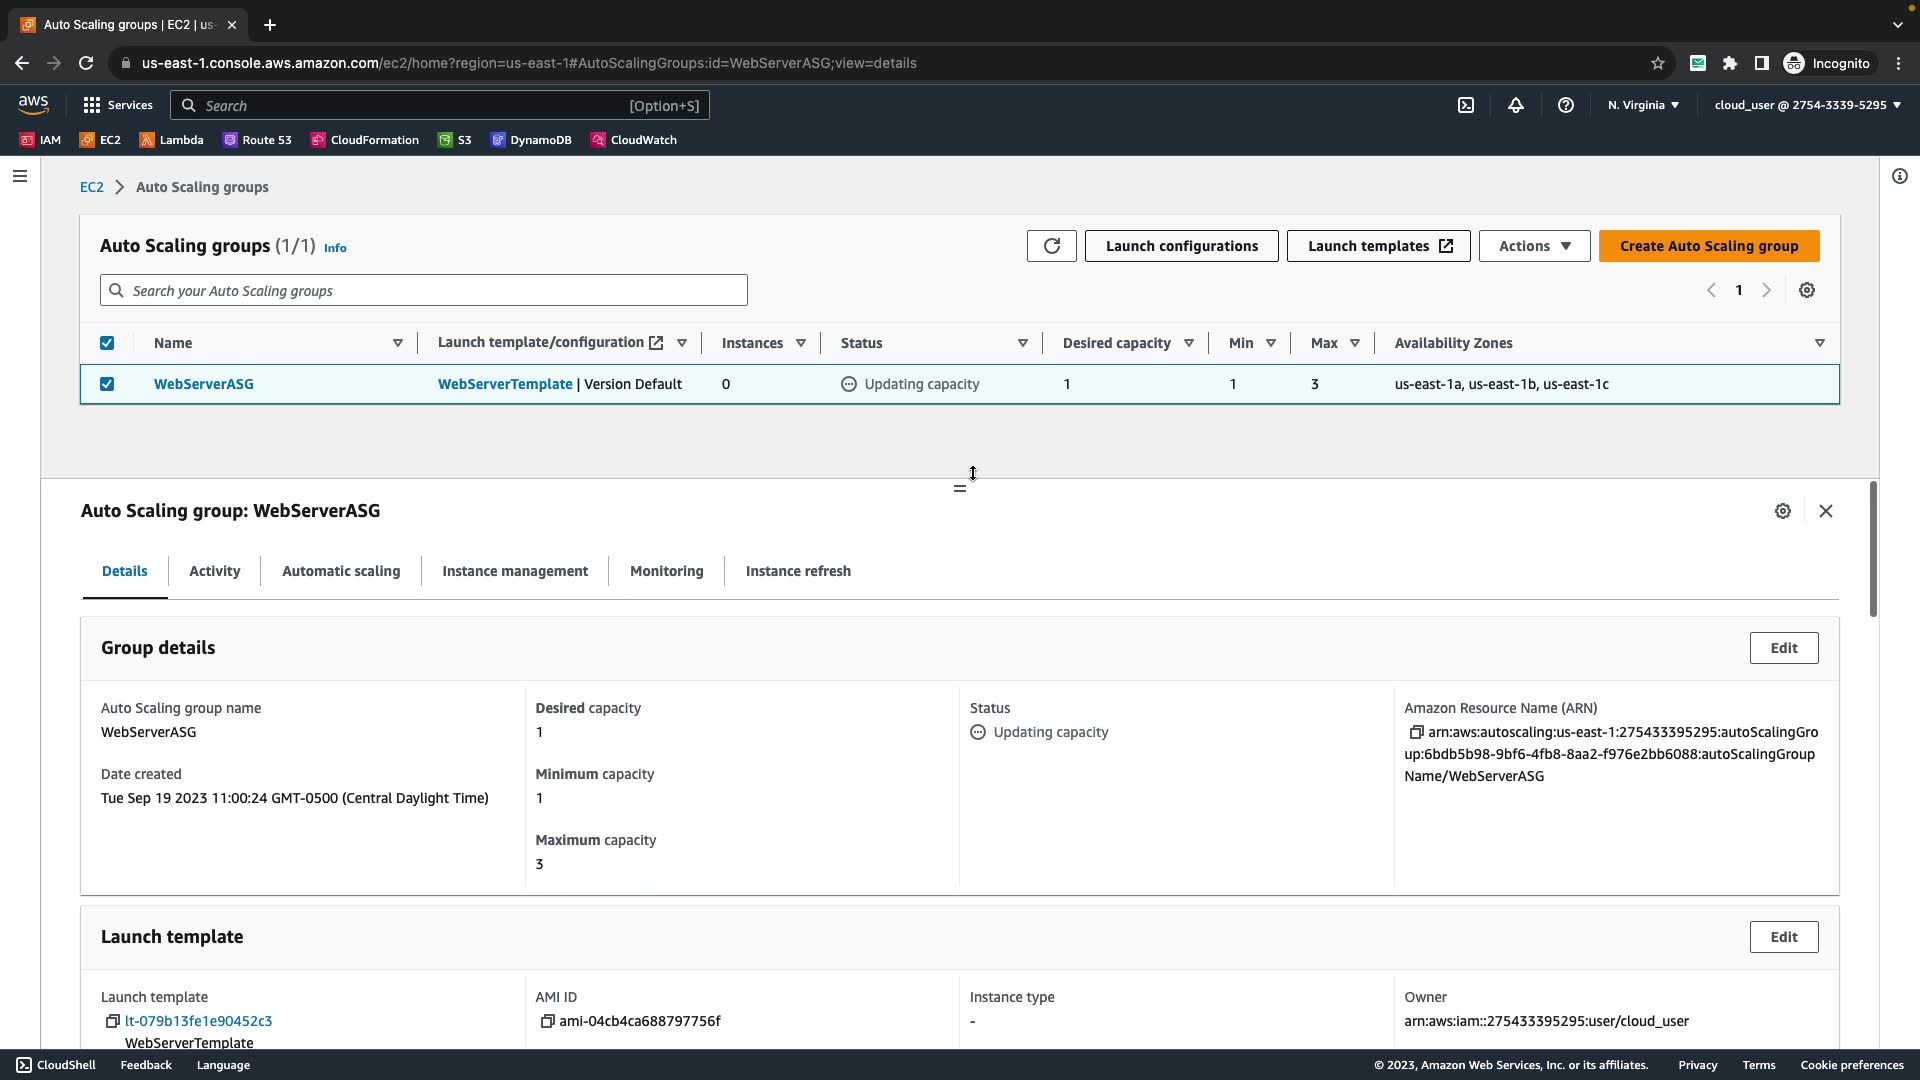Viewport: 1920px width, 1080px height.
Task: Switch to the Activity tab
Action: tap(214, 571)
